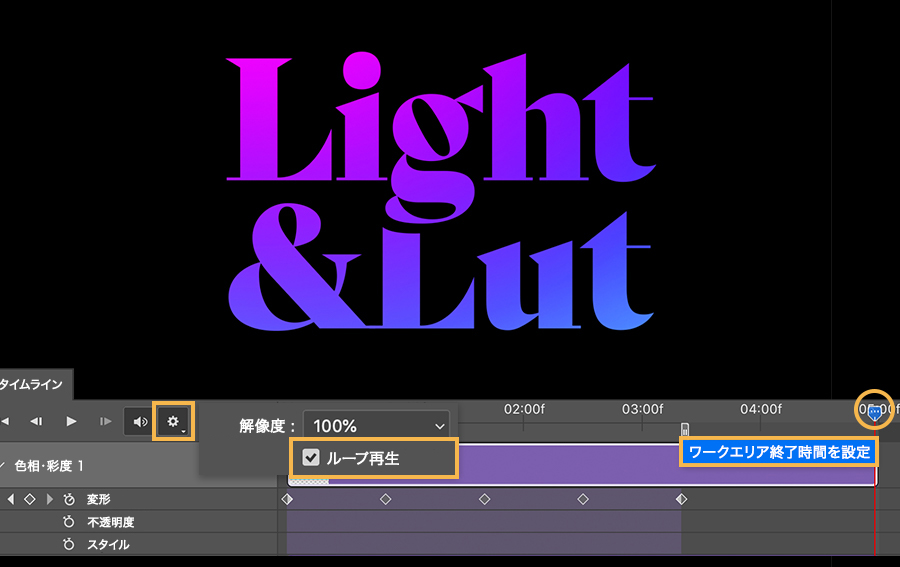Click the Light & Lut artwork on canvas

pyautogui.click(x=441, y=192)
